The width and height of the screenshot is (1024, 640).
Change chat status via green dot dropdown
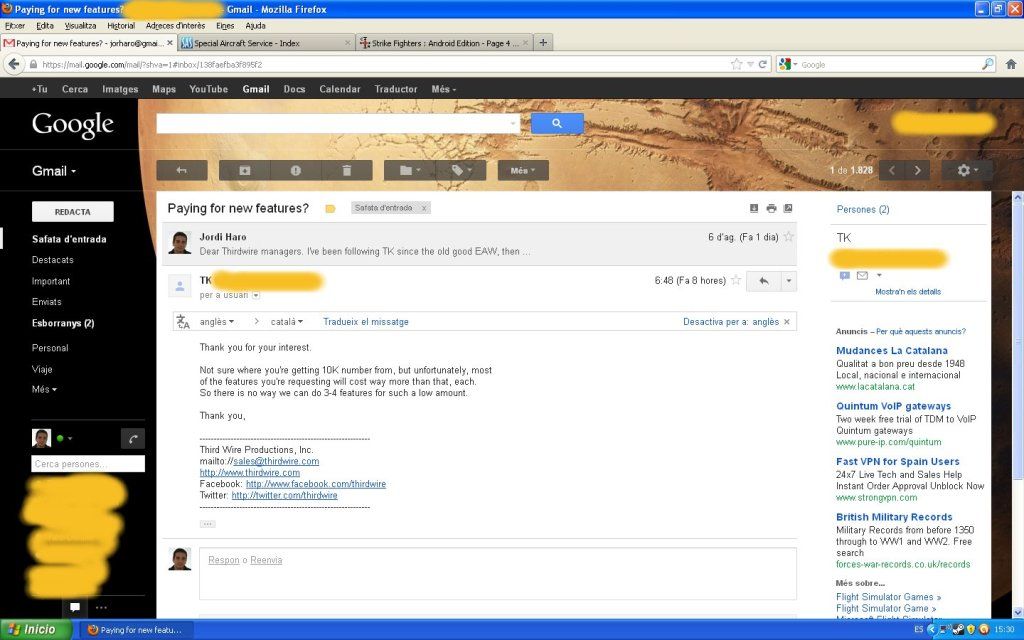pos(64,438)
